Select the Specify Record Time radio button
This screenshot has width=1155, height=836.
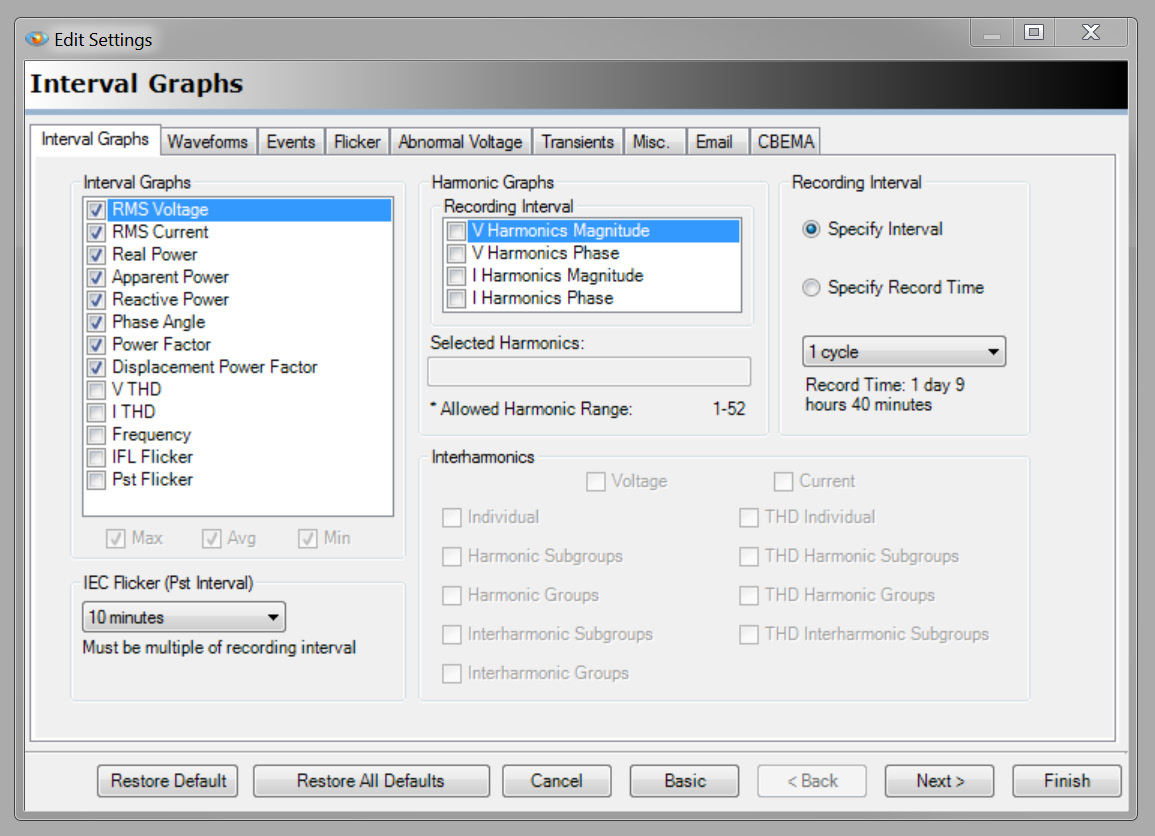point(811,288)
